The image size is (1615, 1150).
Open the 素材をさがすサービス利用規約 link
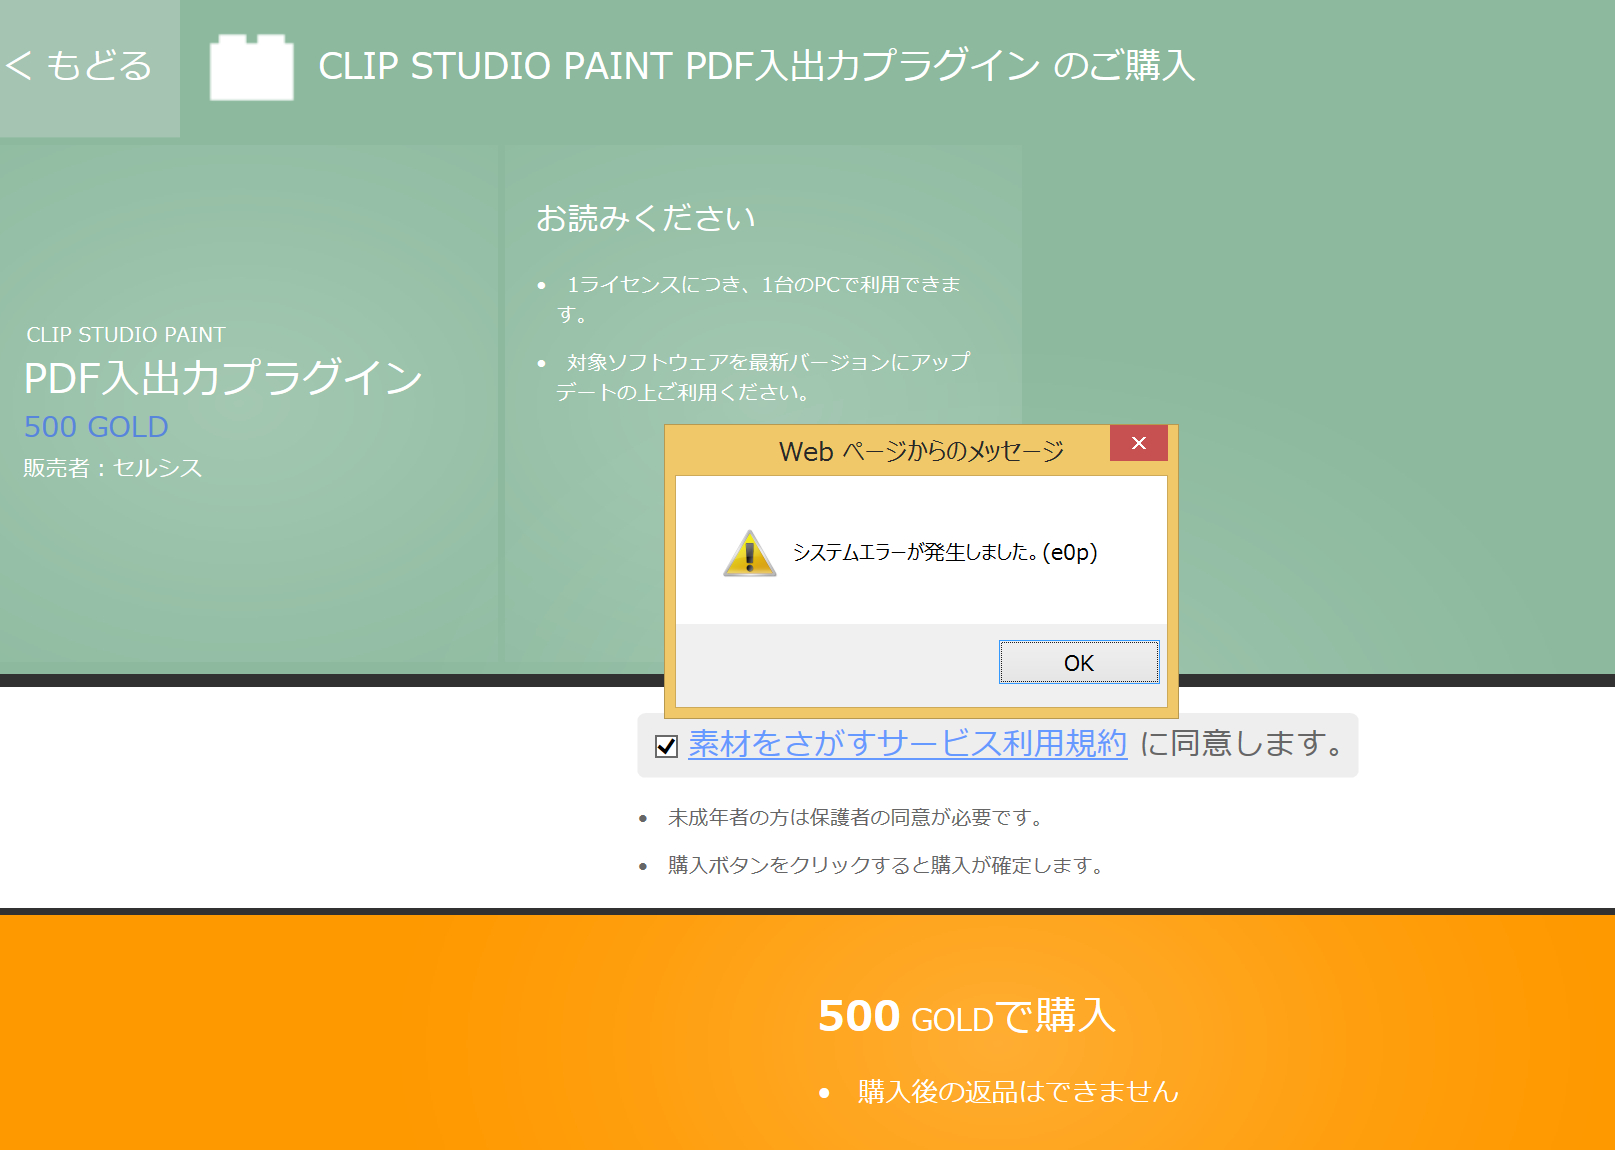pyautogui.click(x=907, y=743)
